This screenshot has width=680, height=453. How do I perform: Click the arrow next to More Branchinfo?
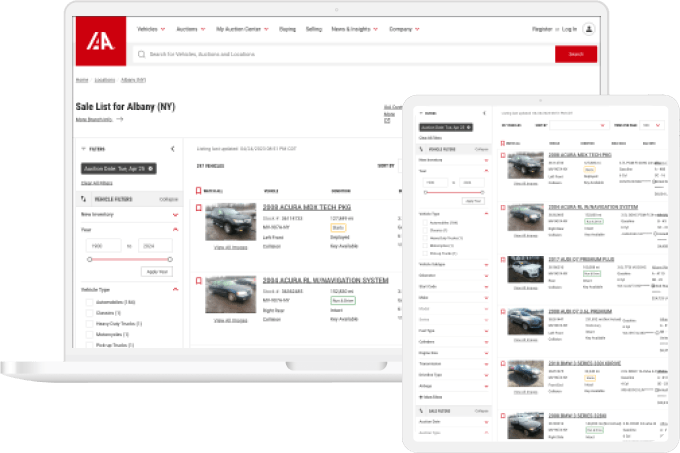[120, 119]
